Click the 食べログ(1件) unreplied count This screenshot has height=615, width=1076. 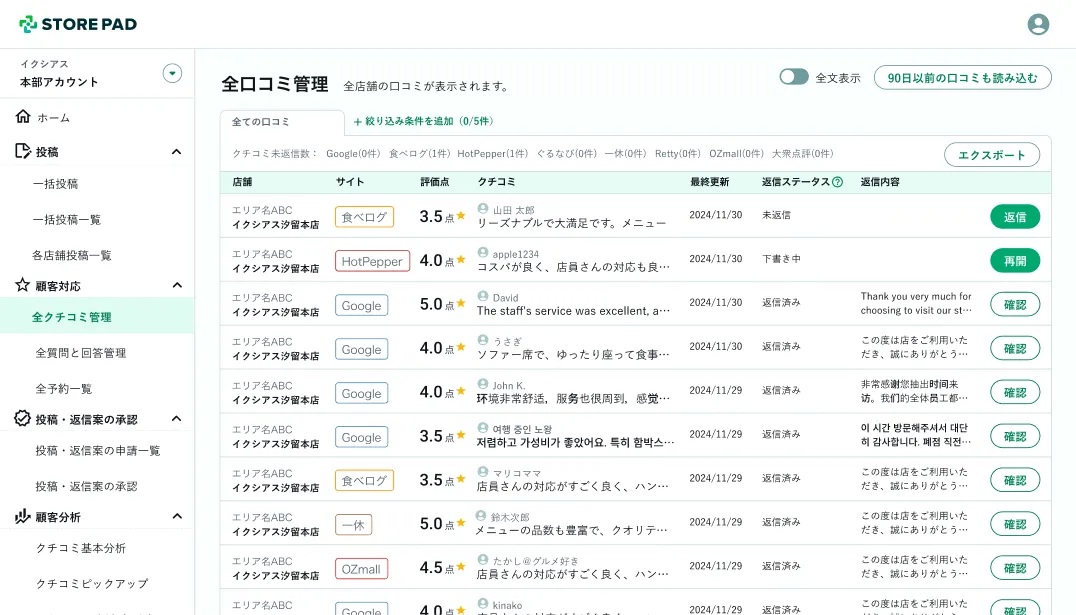pos(419,154)
